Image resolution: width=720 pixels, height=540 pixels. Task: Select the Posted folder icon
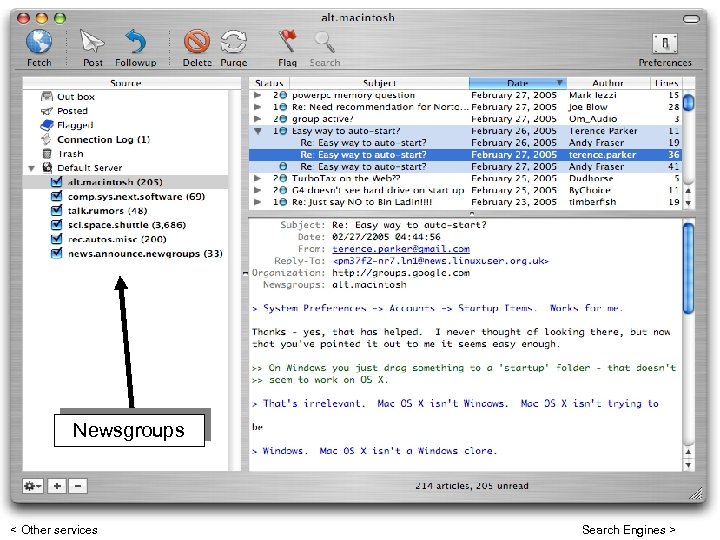pyautogui.click(x=47, y=111)
